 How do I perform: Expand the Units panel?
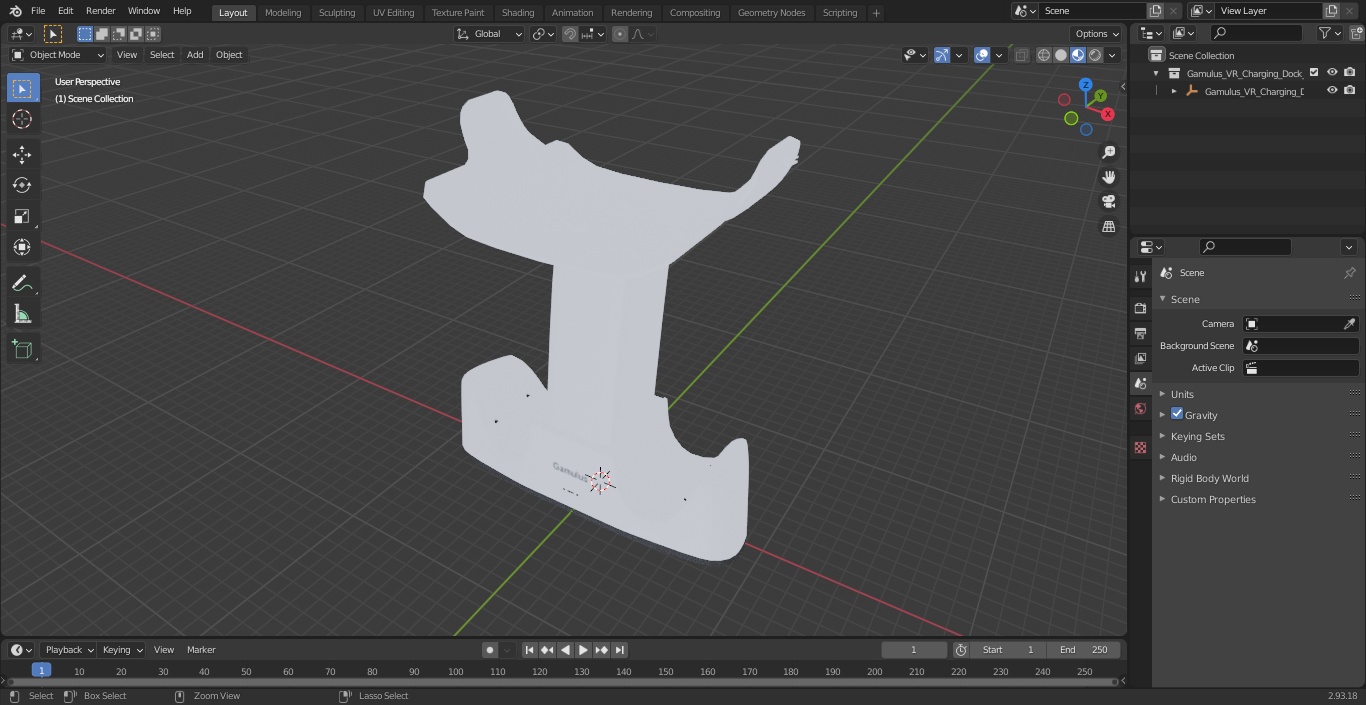(1182, 394)
